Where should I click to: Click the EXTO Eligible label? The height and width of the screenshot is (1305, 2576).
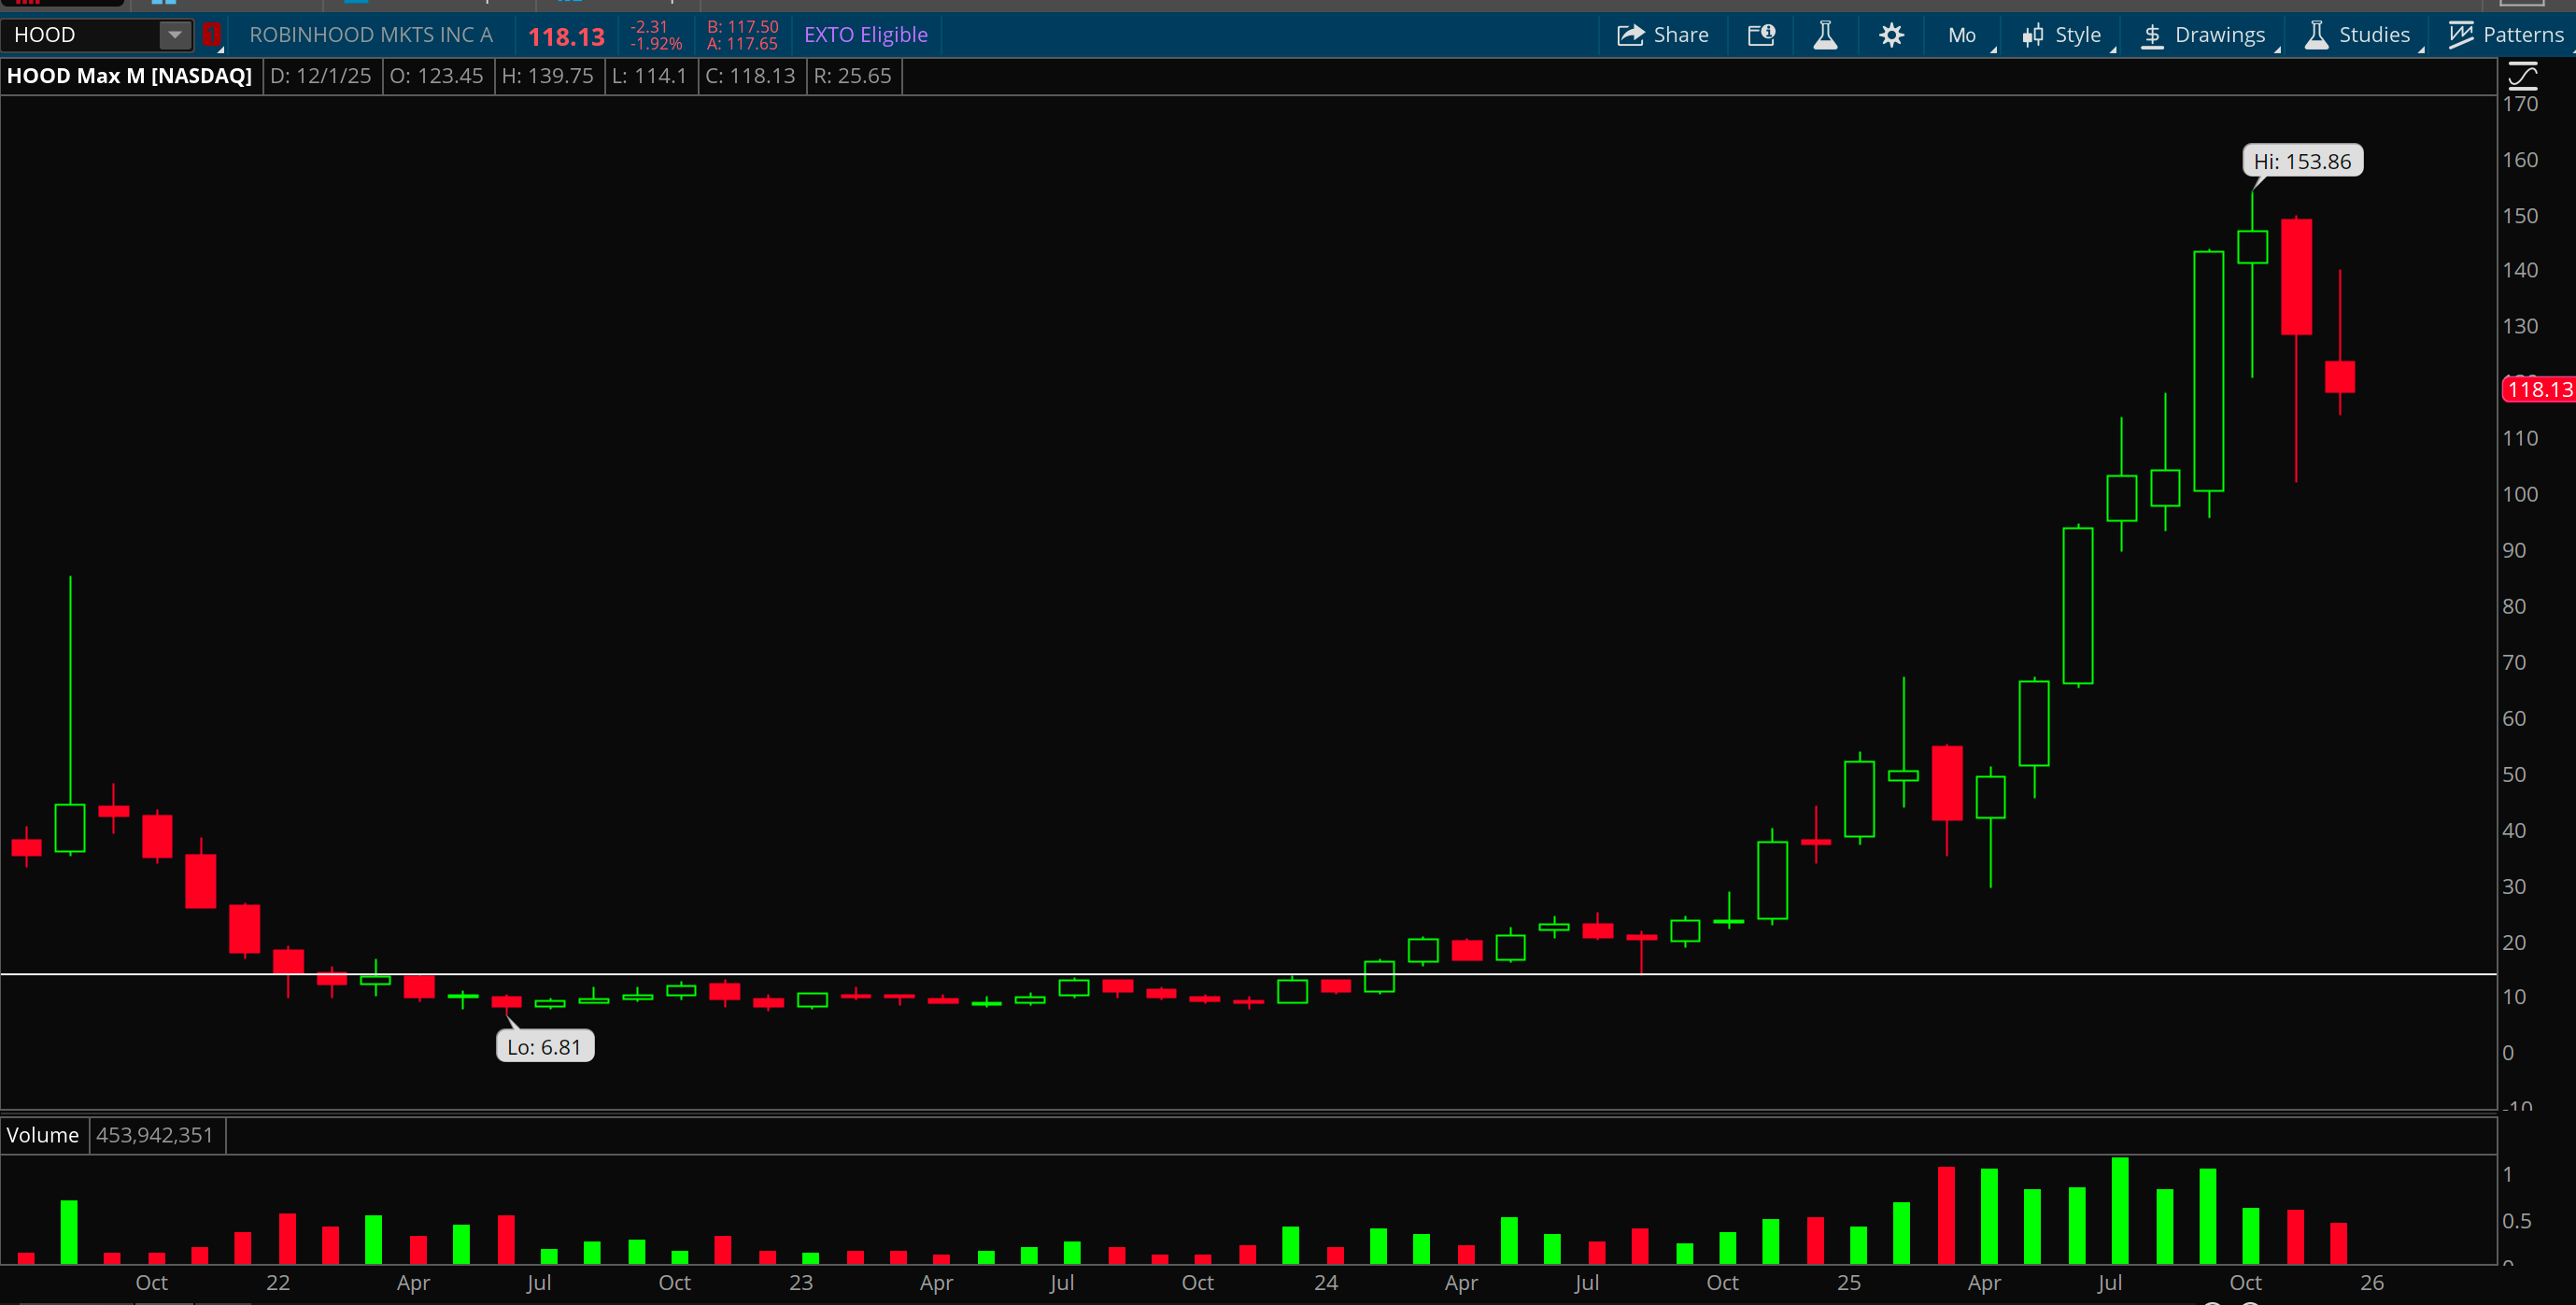865,35
